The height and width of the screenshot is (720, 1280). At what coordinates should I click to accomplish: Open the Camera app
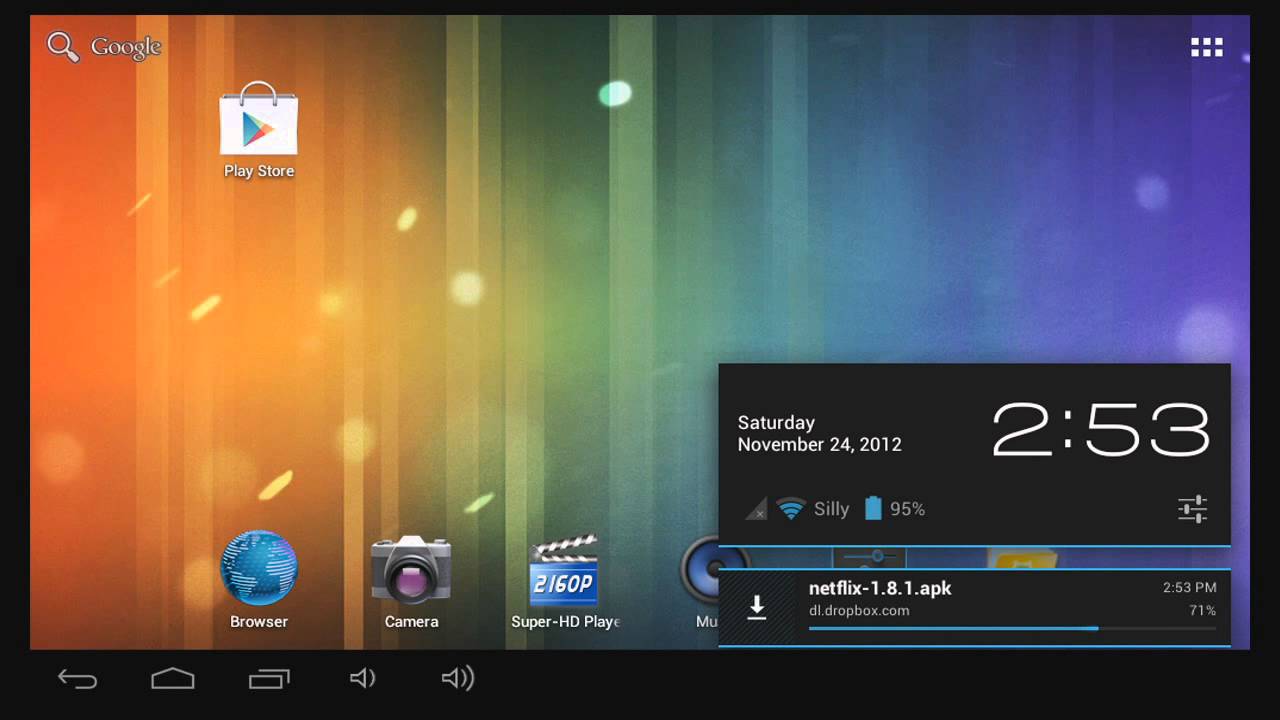point(411,580)
